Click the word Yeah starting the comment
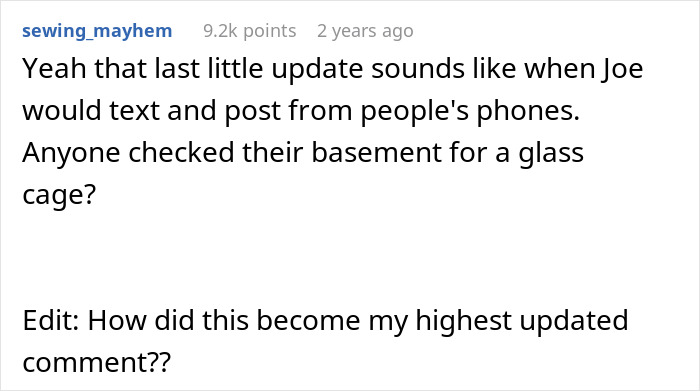Screen dimensions: 700x391 pos(54,69)
